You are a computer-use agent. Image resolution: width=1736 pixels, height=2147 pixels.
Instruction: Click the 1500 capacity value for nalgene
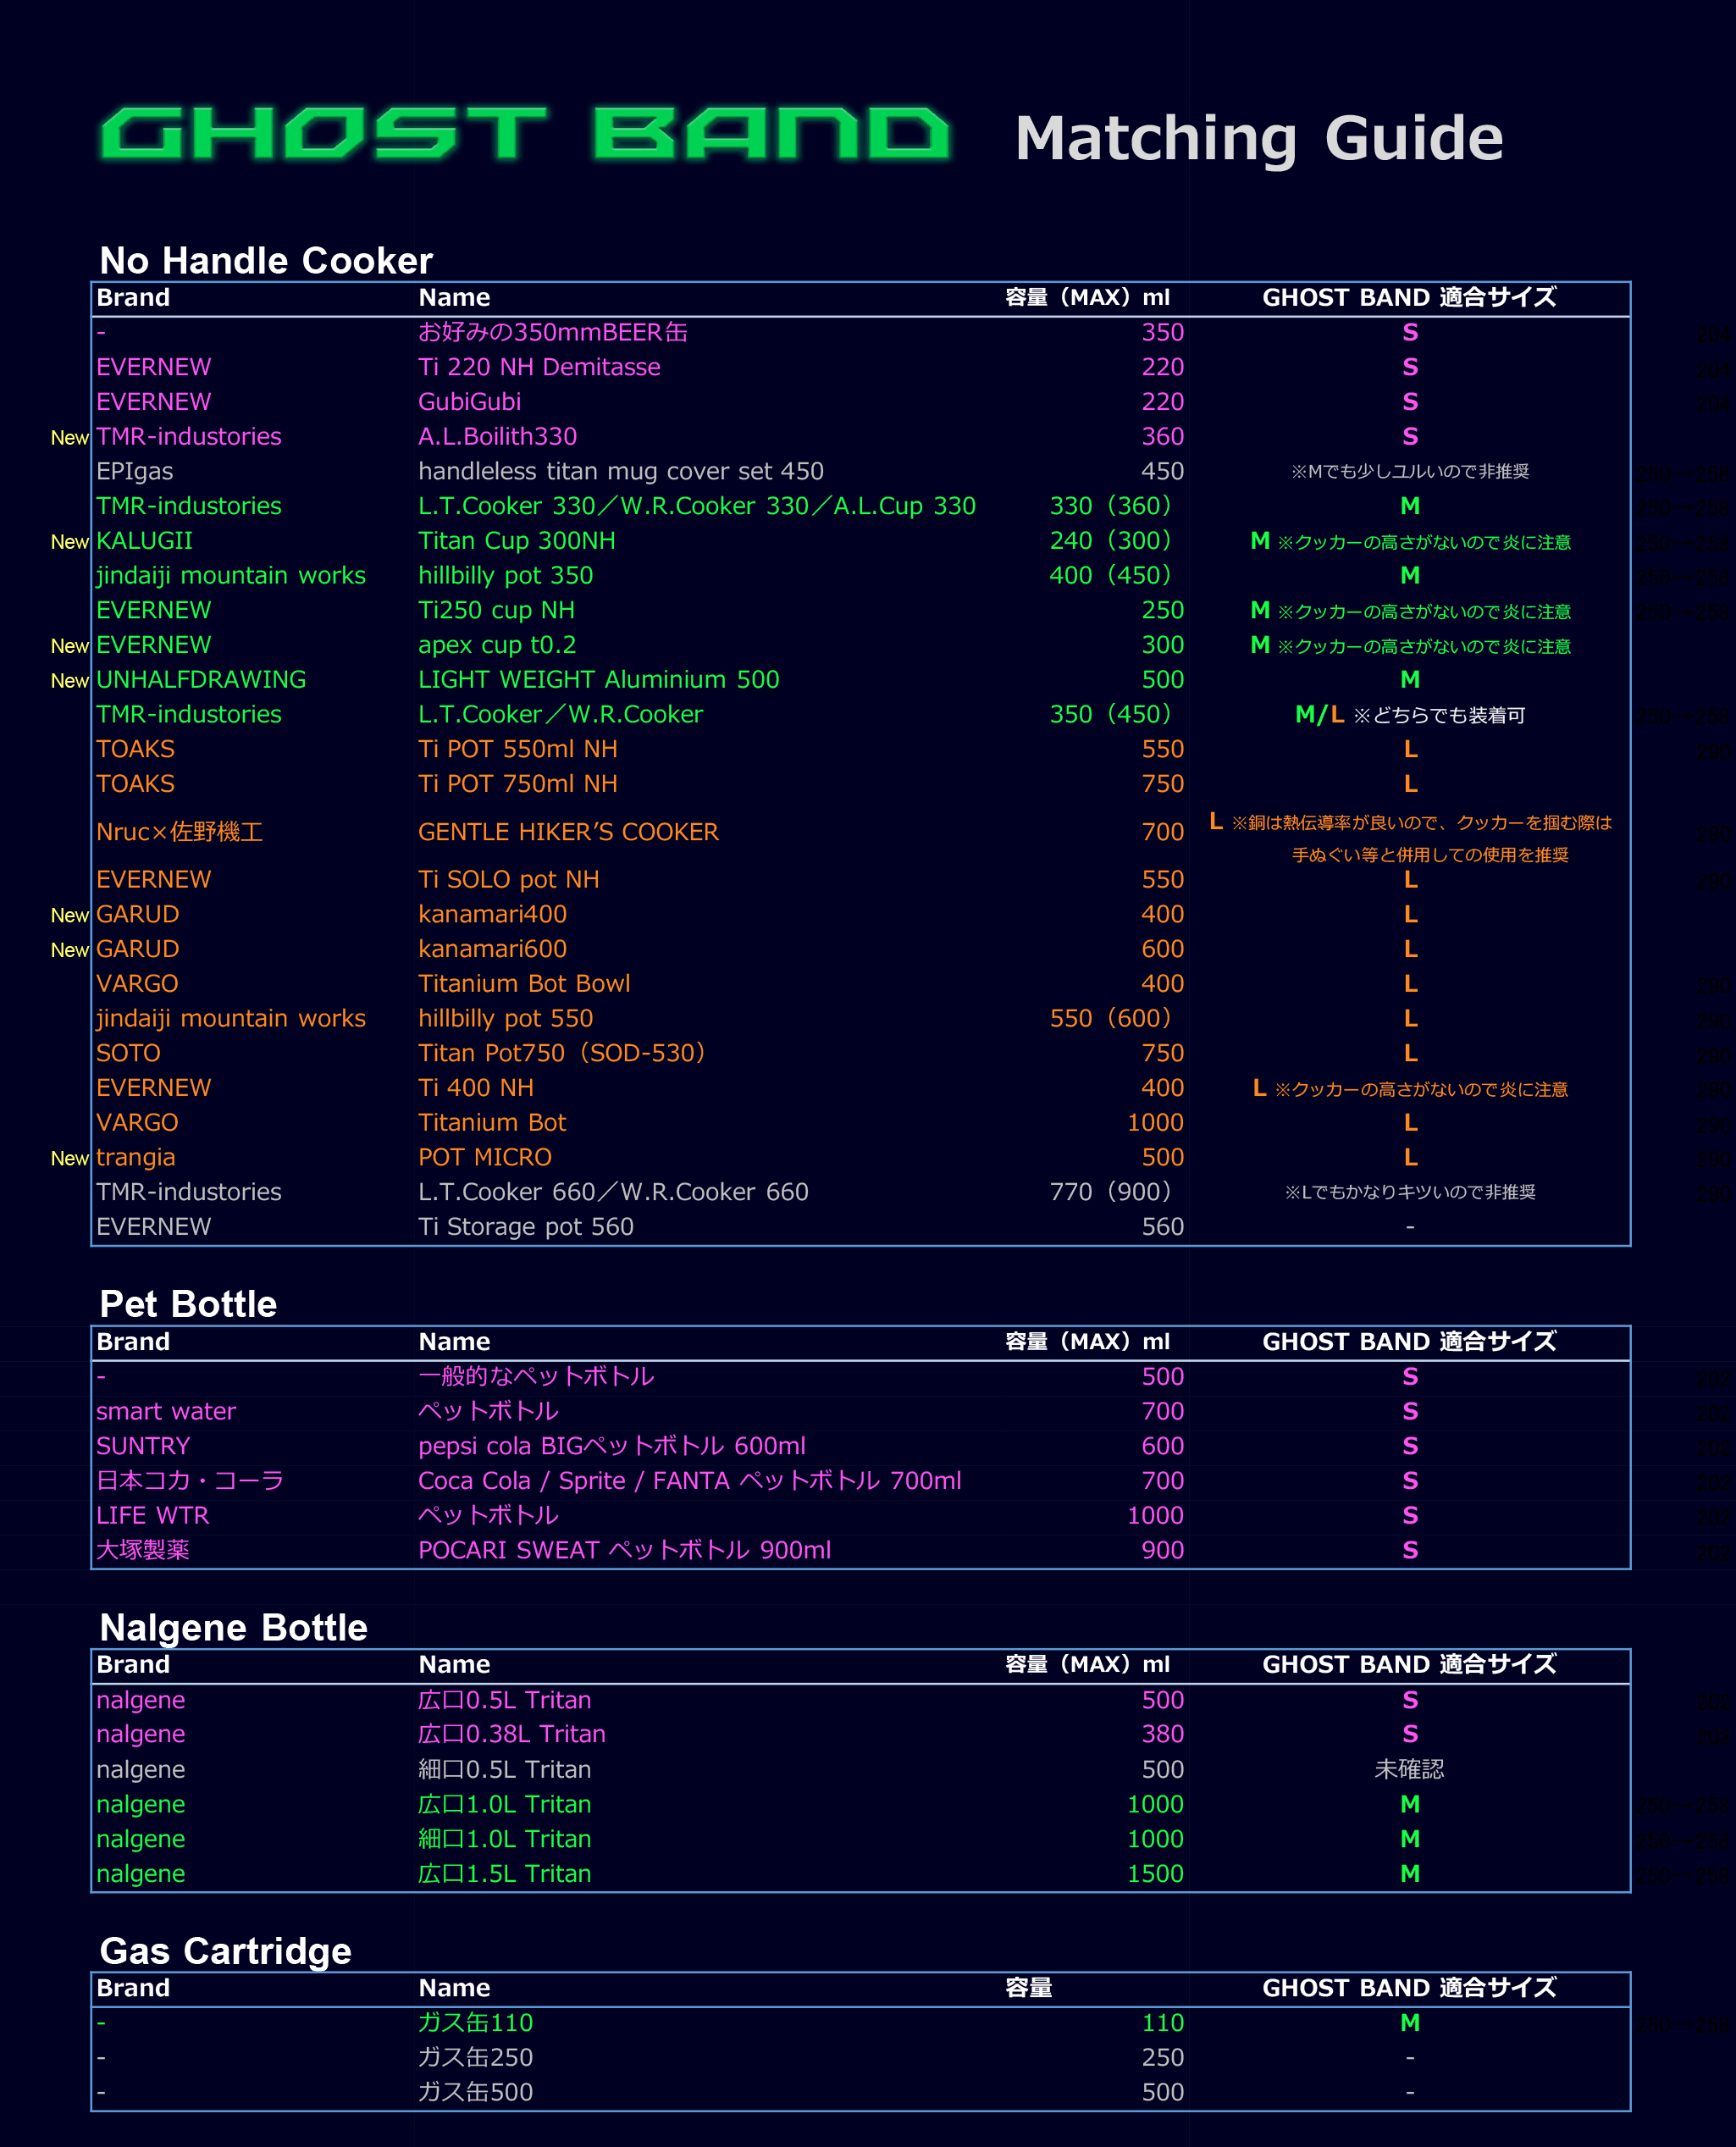1154,1873
